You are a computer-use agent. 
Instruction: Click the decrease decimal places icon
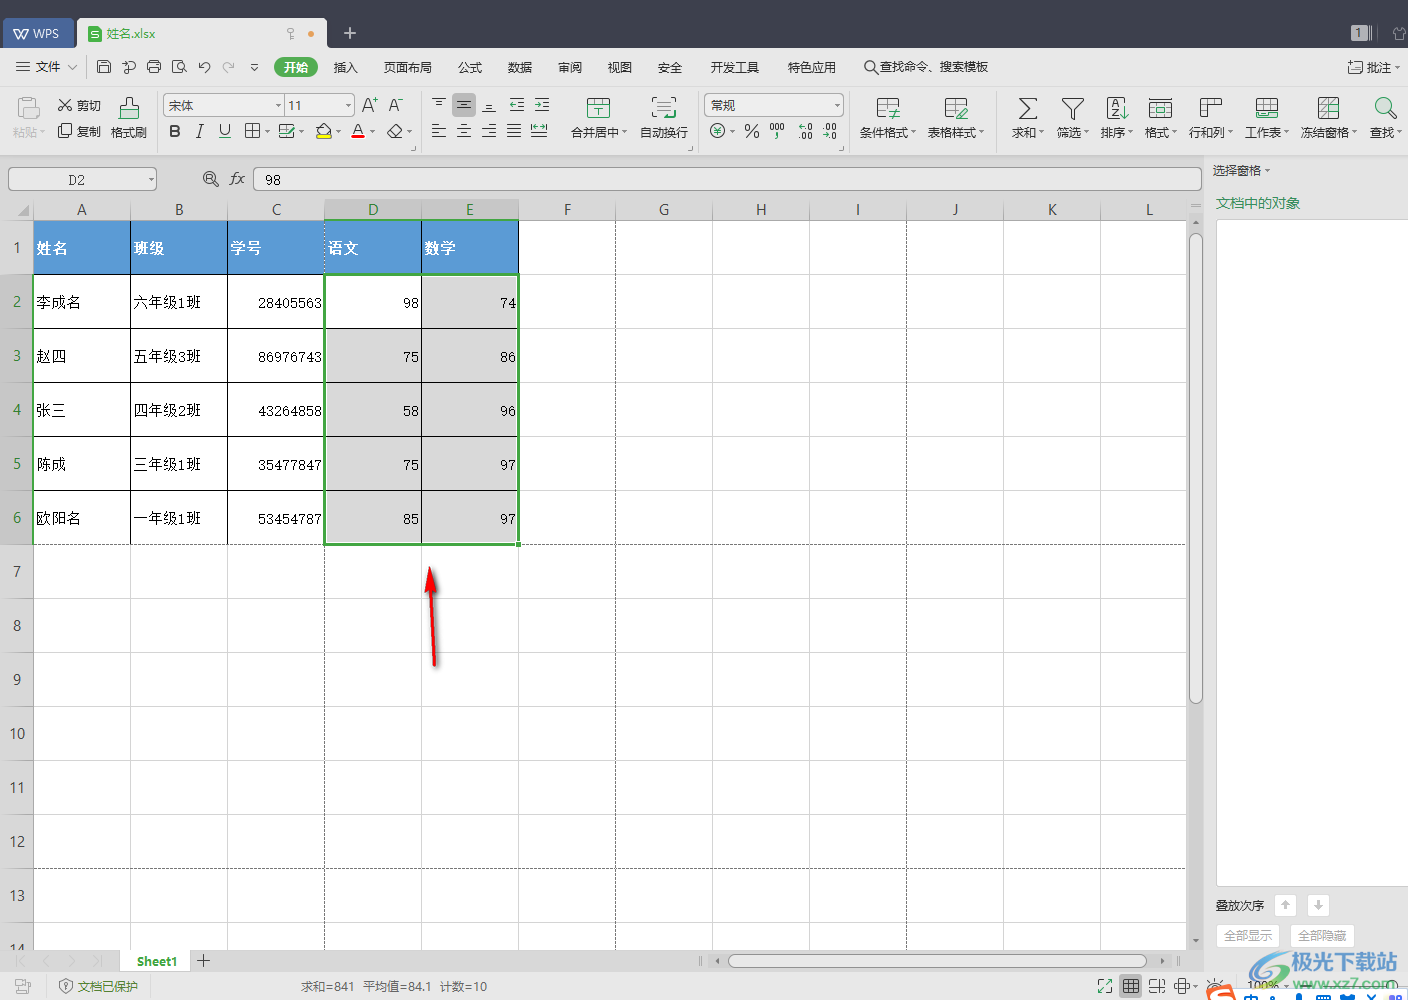click(x=830, y=131)
